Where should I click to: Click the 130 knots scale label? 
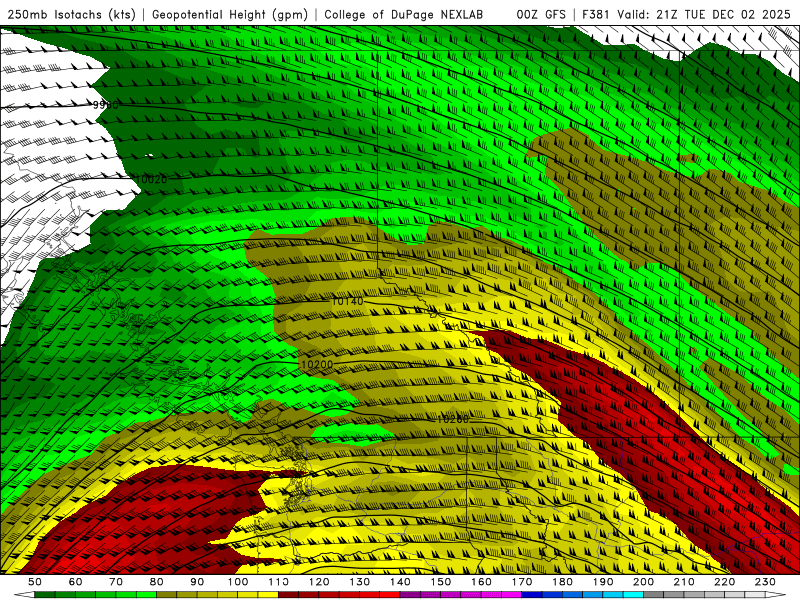coord(360,582)
